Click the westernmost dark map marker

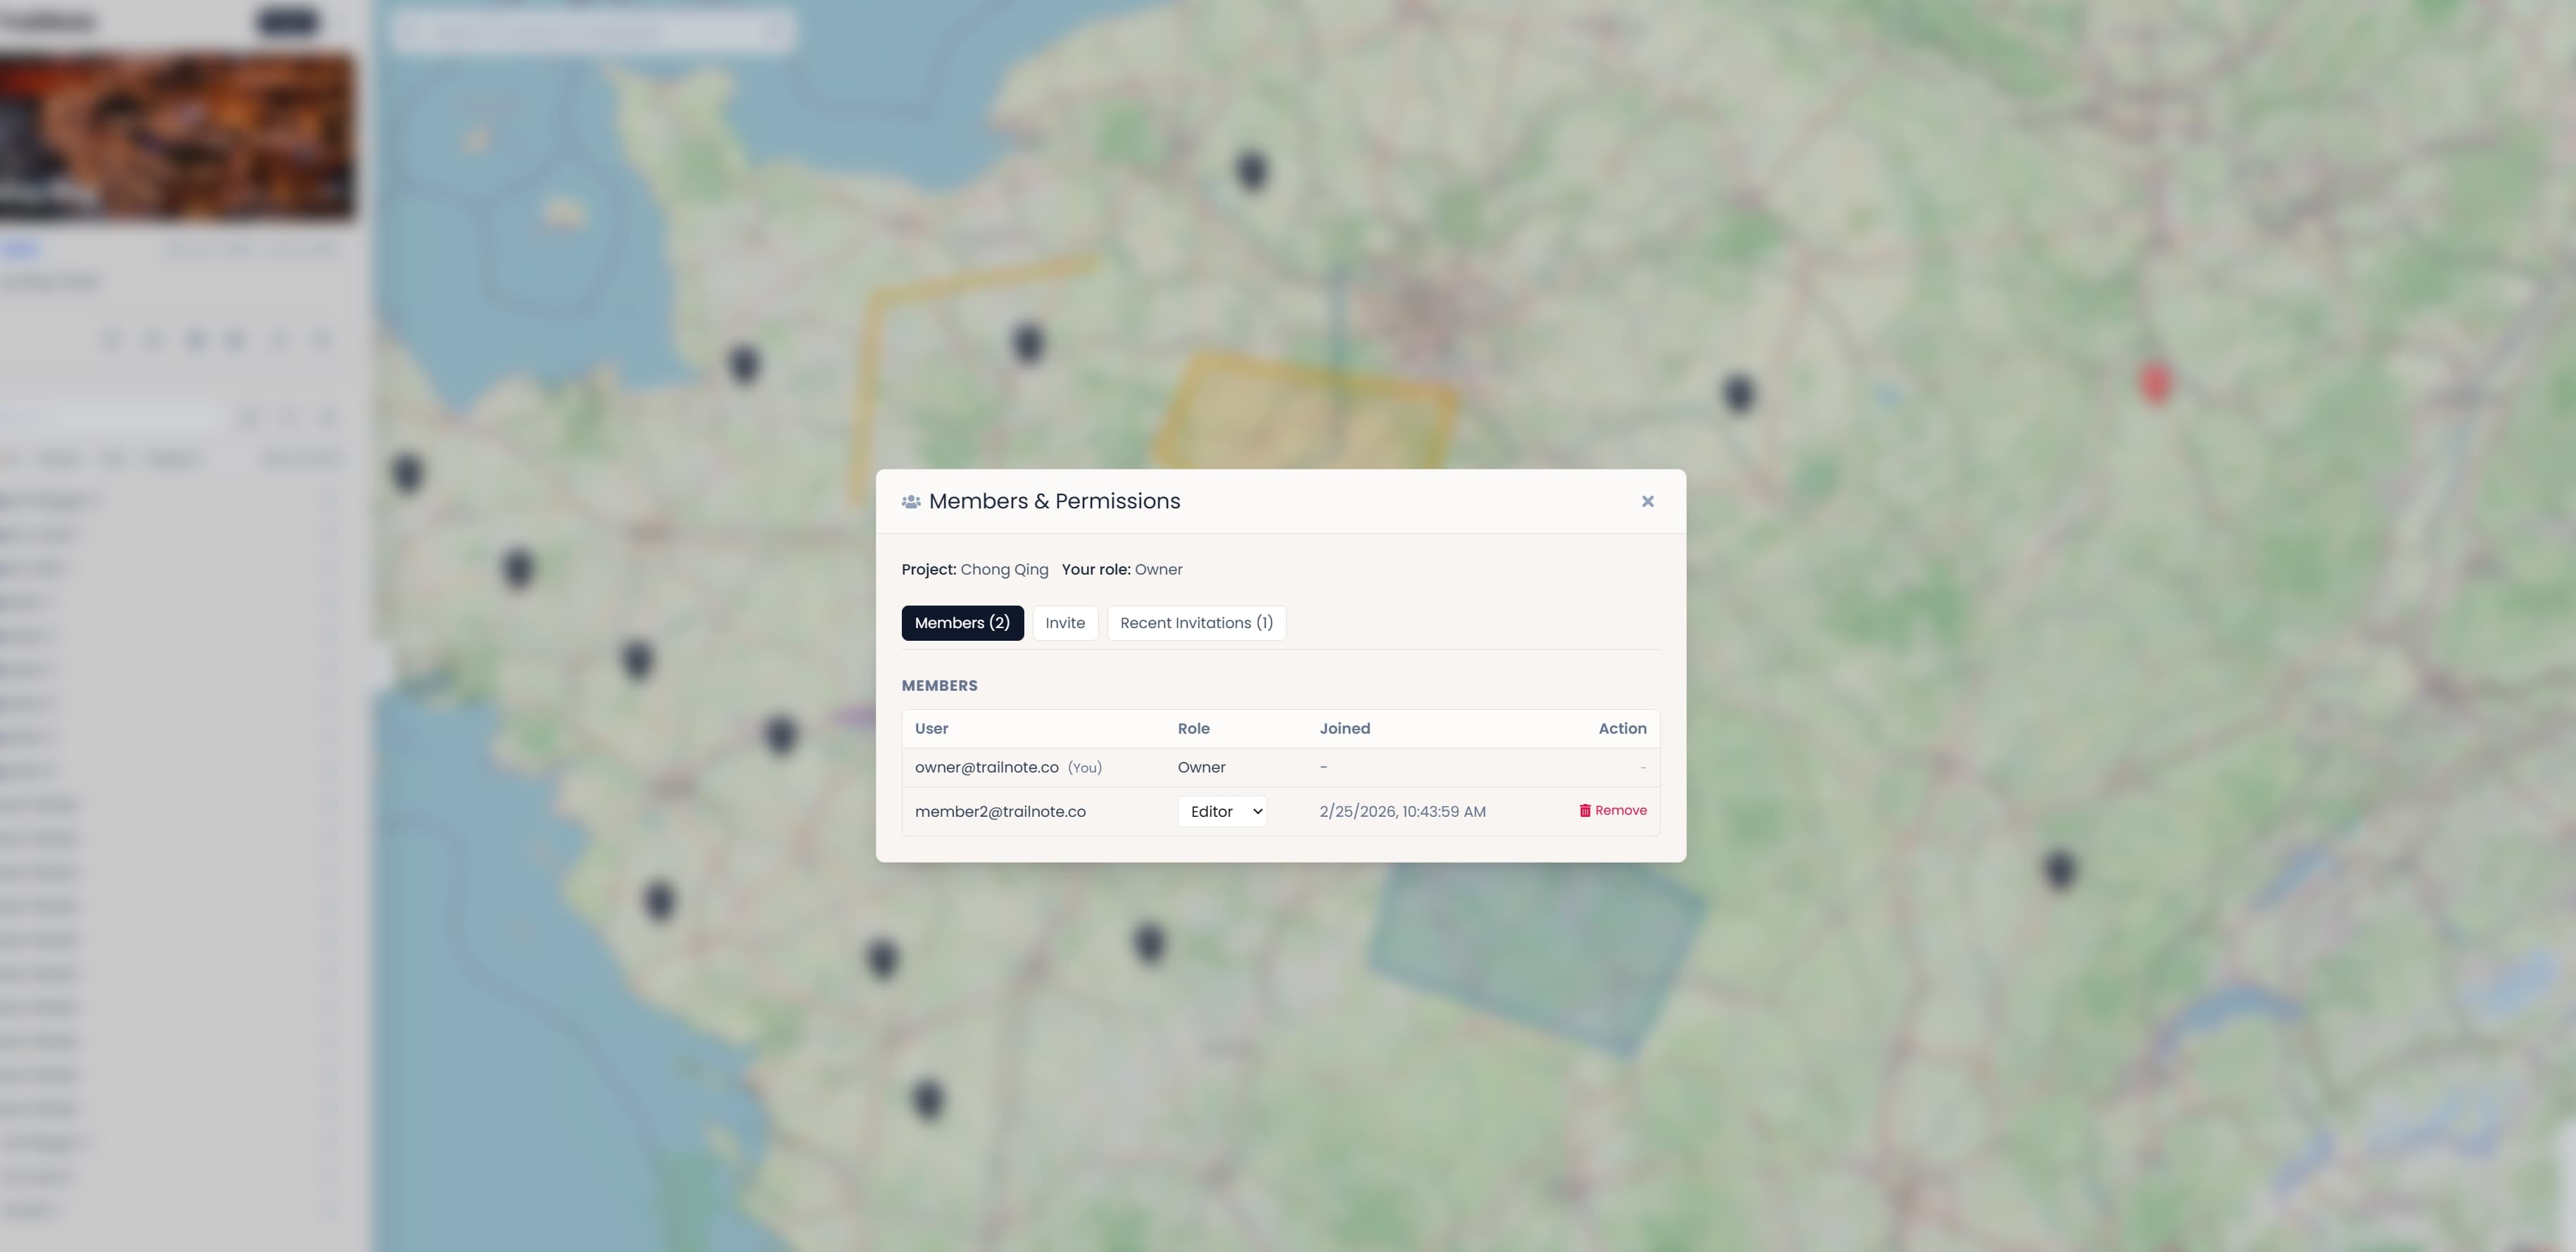pyautogui.click(x=407, y=472)
